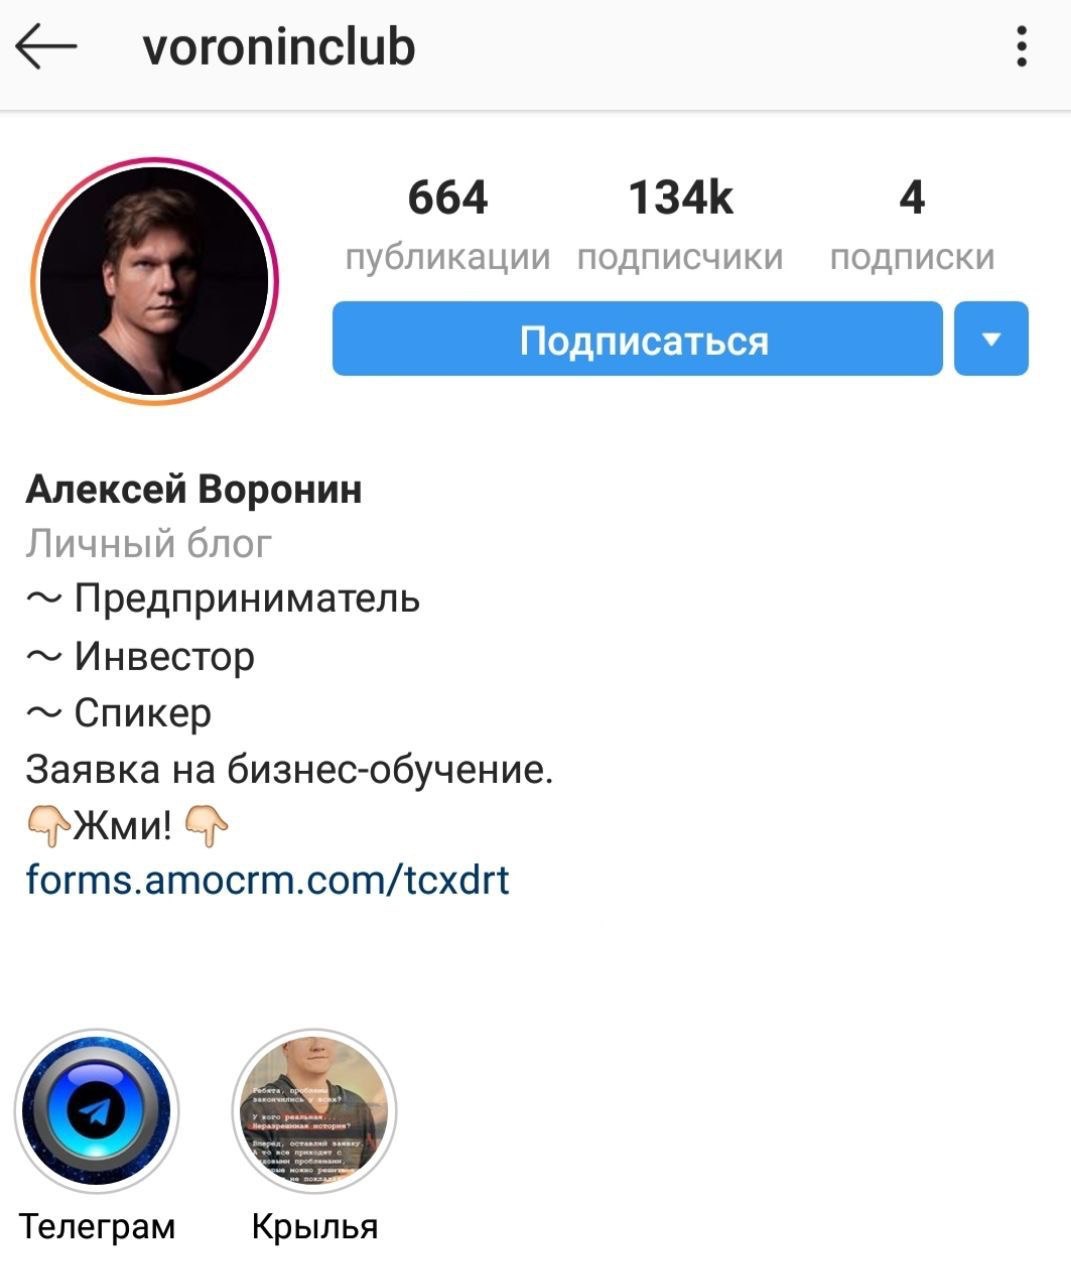Tap the left pointing-down hand emoji
The image size is (1071, 1280).
[48, 826]
